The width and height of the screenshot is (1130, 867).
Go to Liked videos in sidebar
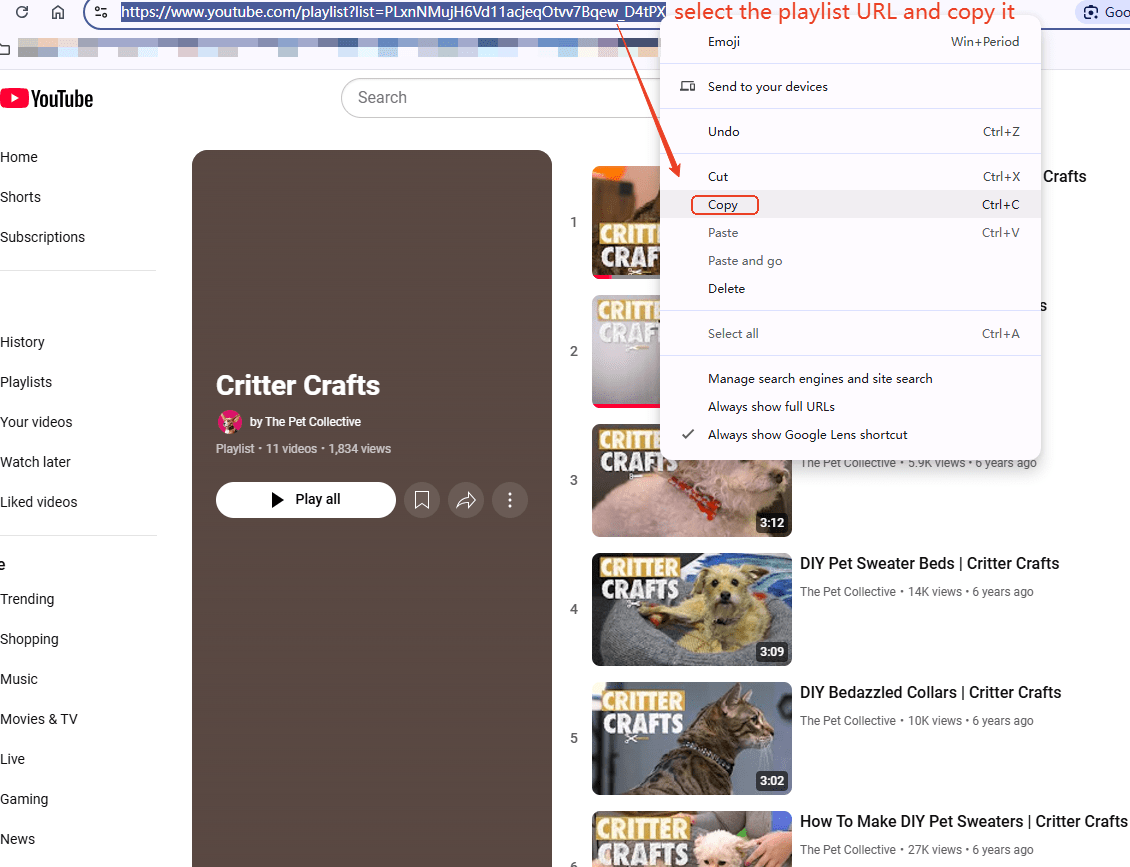point(39,502)
